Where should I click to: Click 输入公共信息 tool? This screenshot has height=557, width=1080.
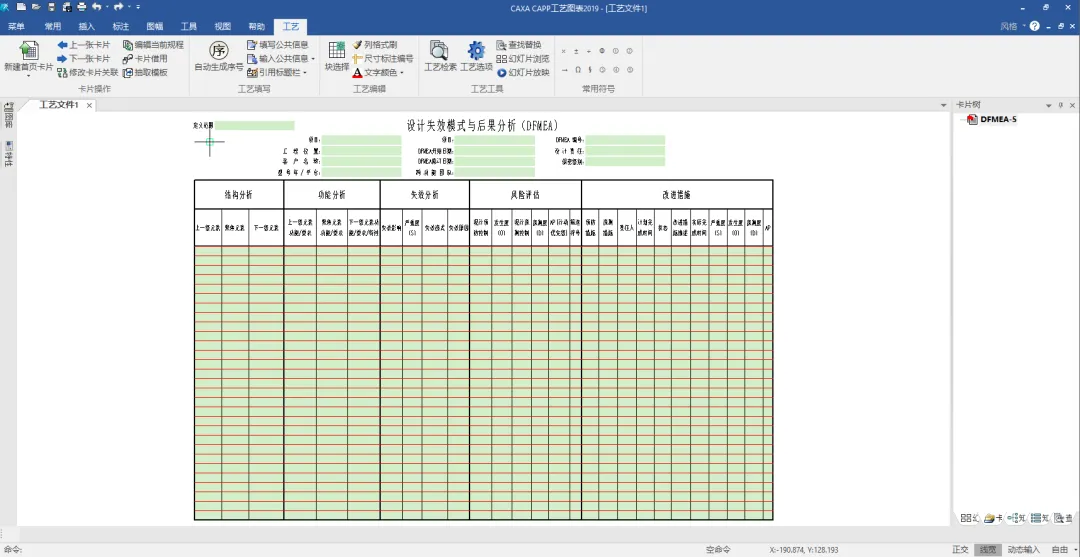278,59
